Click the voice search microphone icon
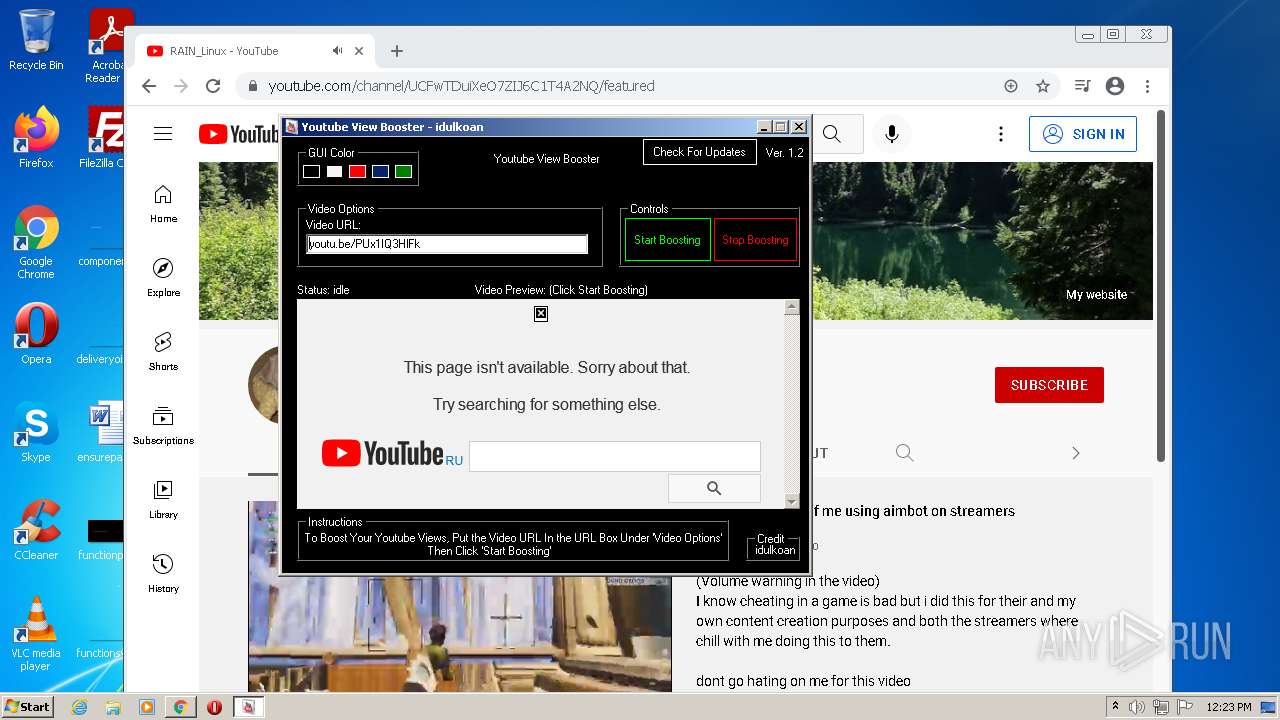 (892, 134)
